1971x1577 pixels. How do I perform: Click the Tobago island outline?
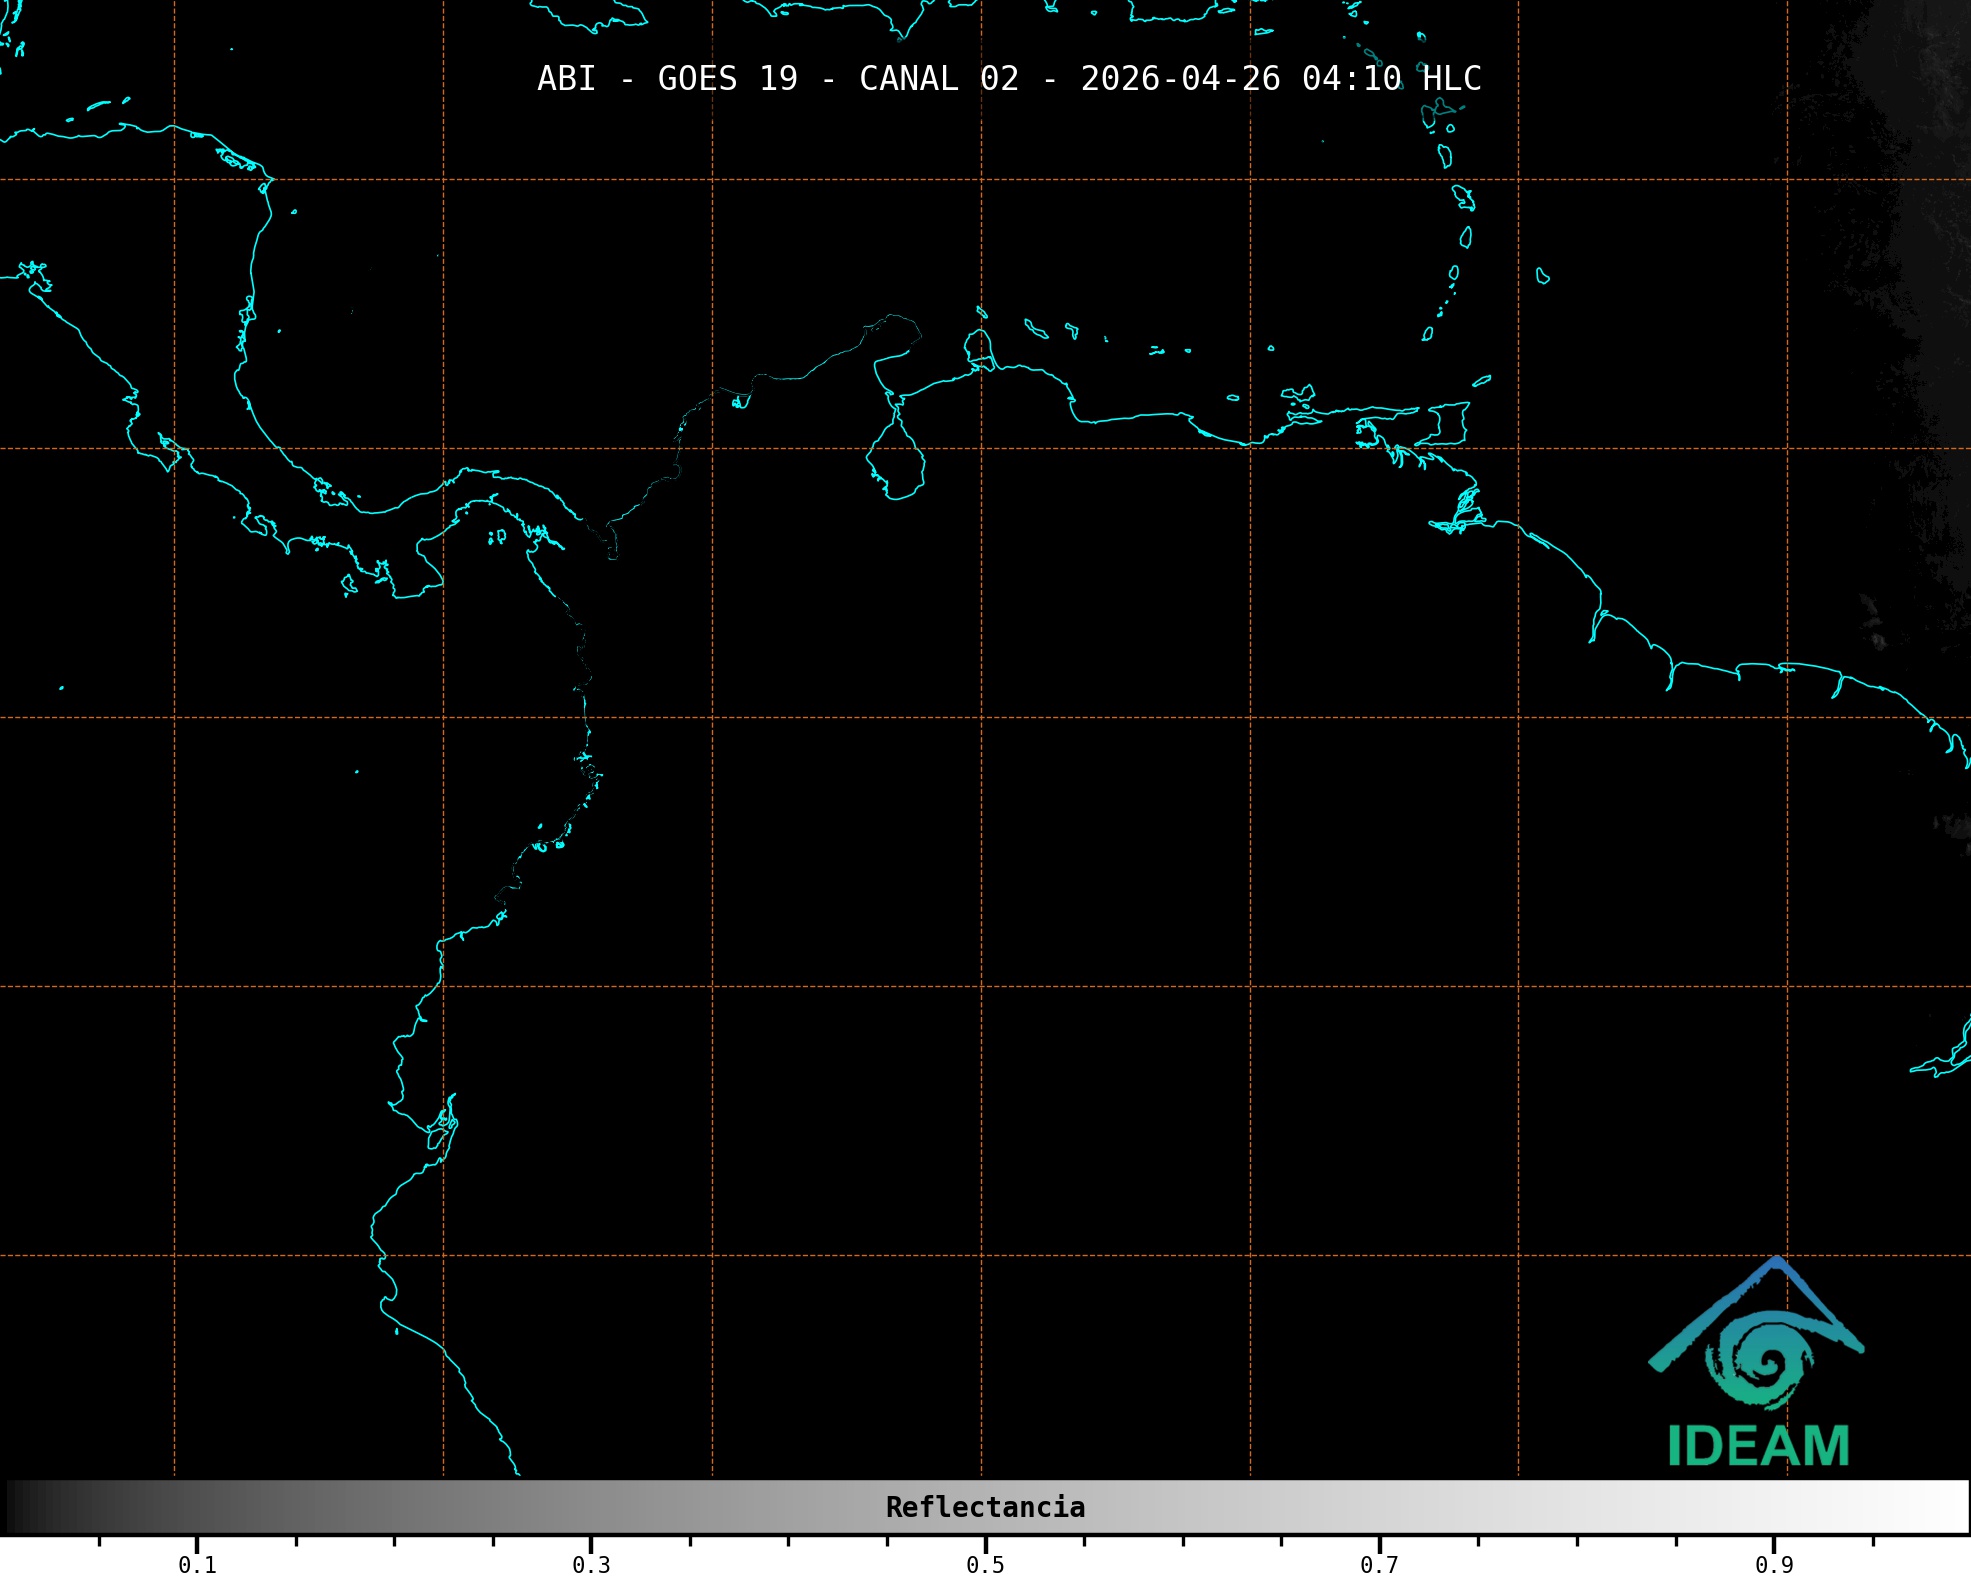point(1481,380)
